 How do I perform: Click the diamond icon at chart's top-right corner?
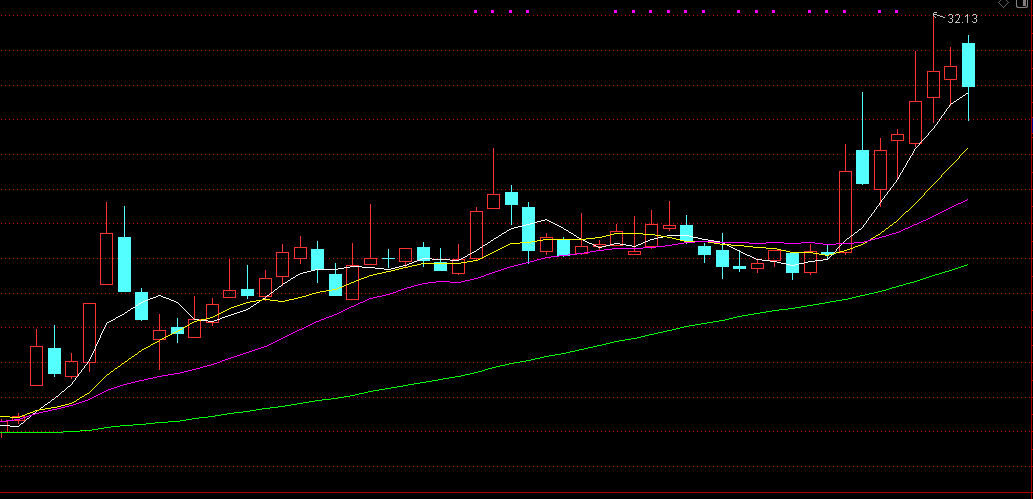point(1003,3)
